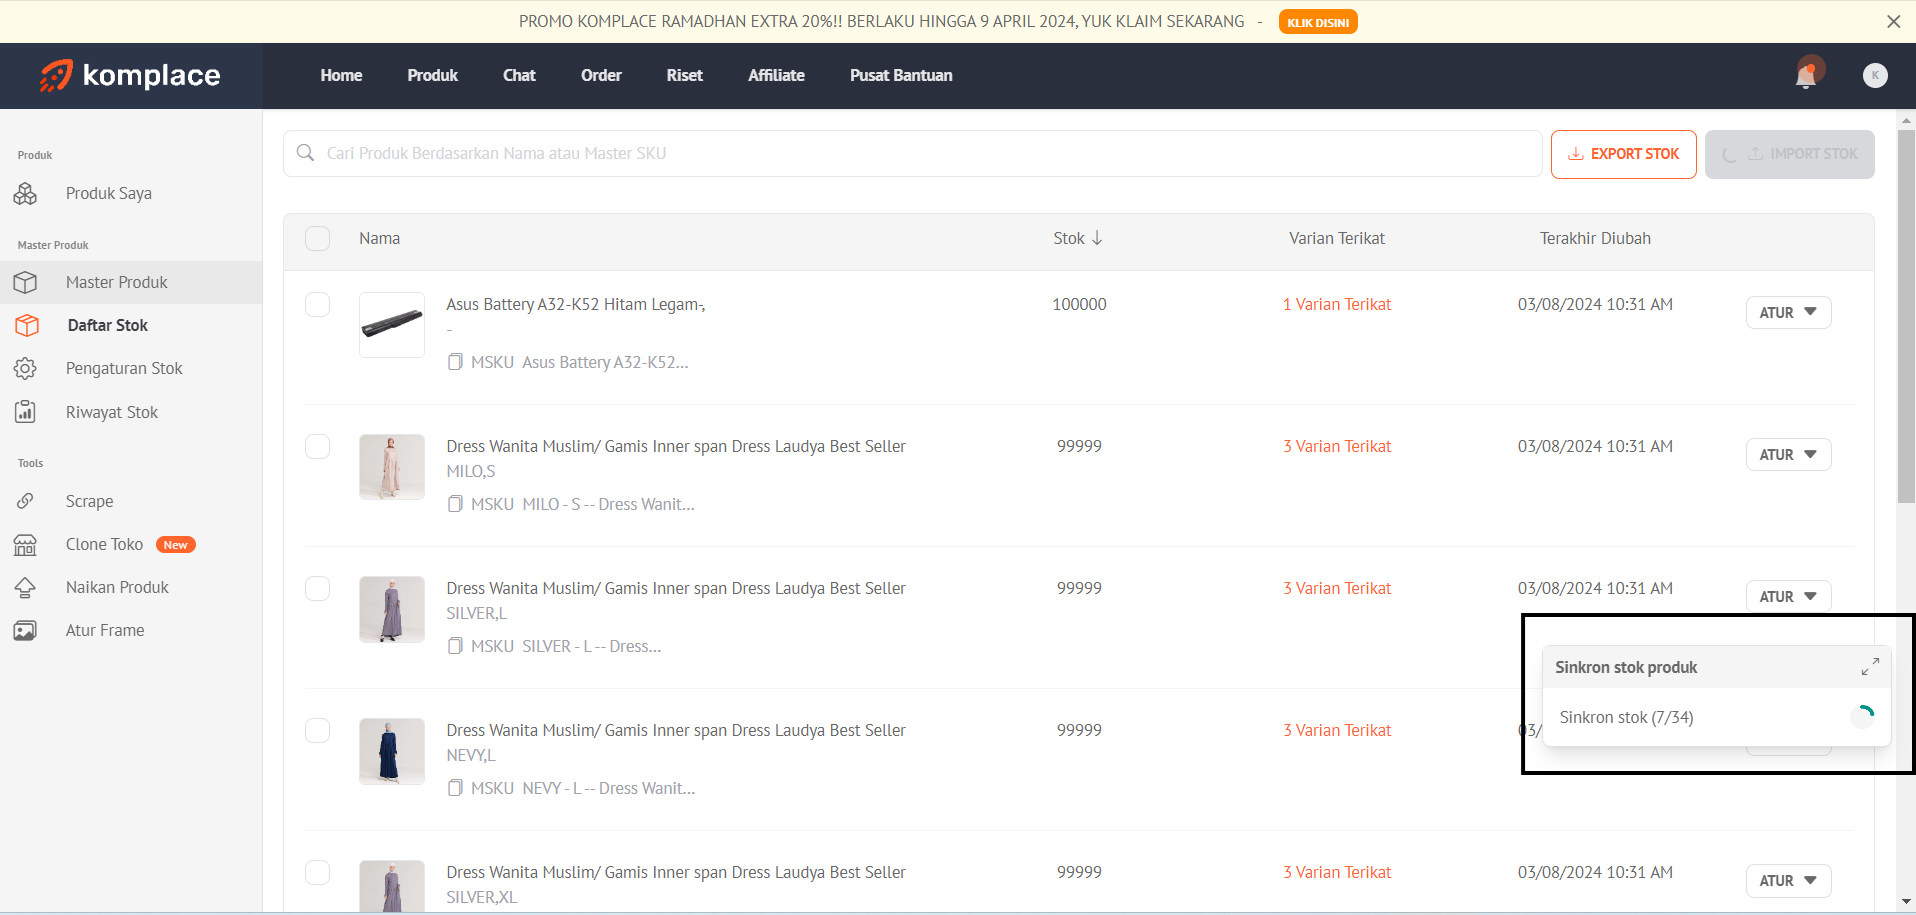Select the Asus Battery row checkbox
This screenshot has height=915, width=1916.
pos(318,304)
